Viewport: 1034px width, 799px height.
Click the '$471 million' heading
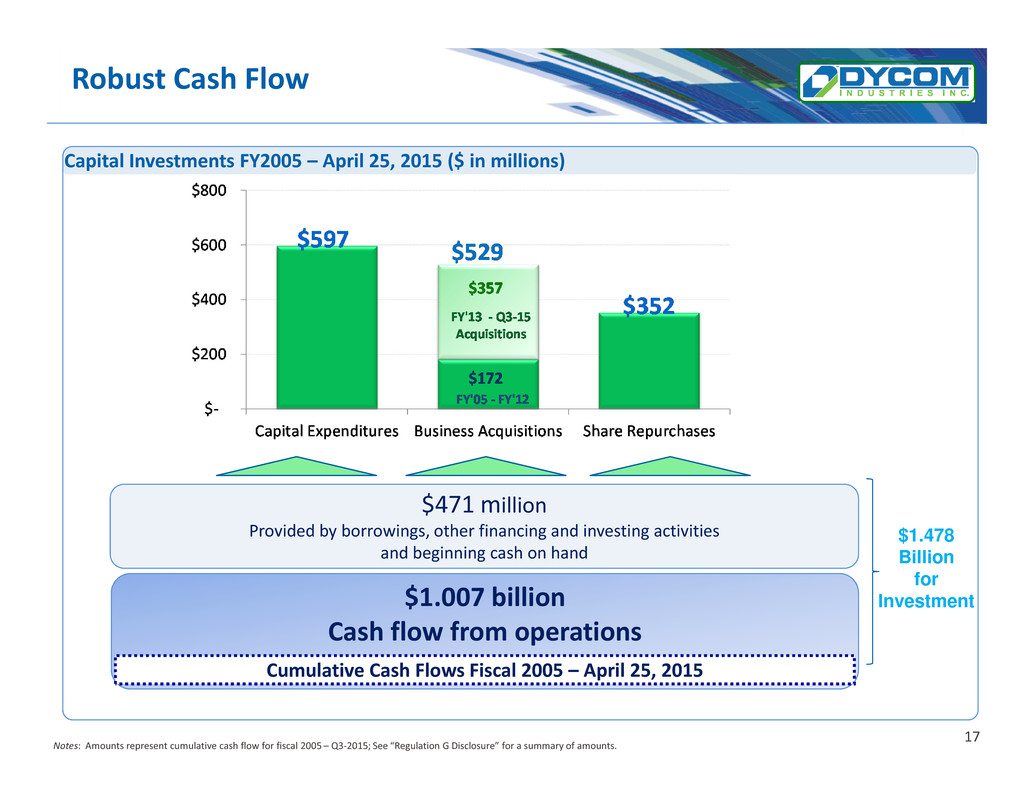pyautogui.click(x=484, y=505)
